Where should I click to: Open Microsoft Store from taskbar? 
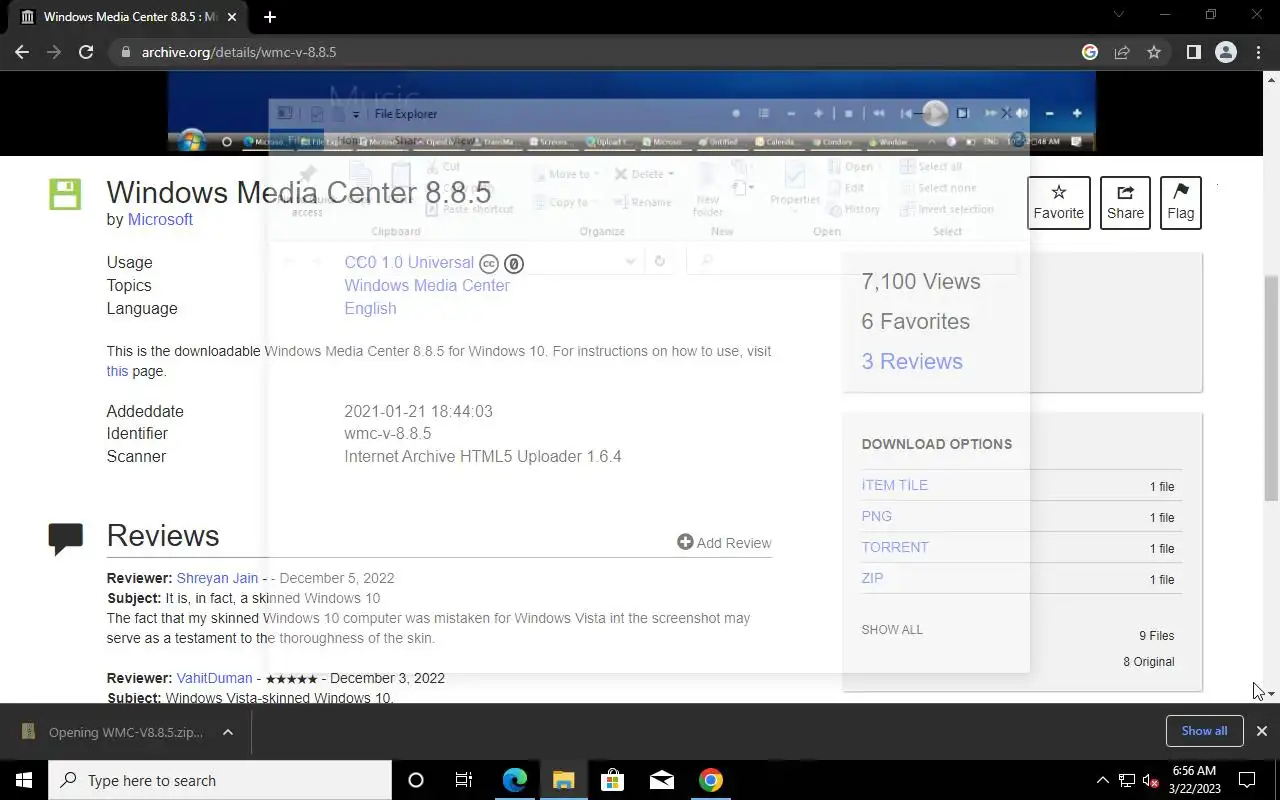click(x=613, y=780)
